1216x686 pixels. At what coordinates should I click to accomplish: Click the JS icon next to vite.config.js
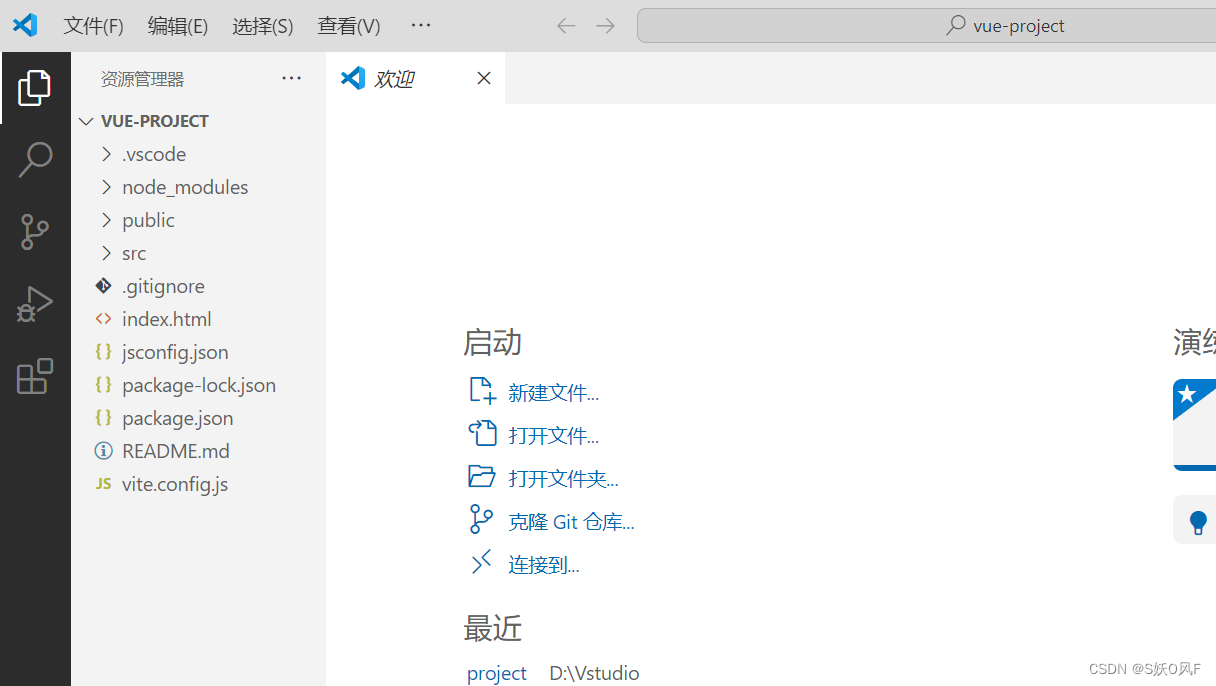(x=103, y=484)
